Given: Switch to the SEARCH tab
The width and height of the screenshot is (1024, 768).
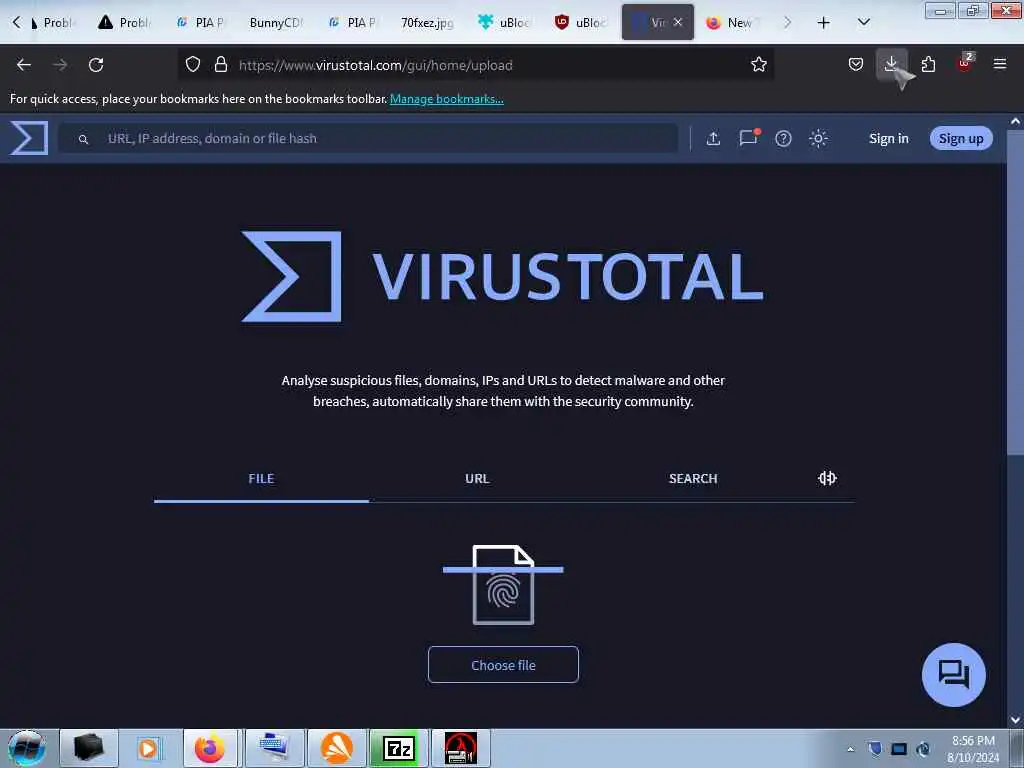Looking at the screenshot, I should [693, 479].
